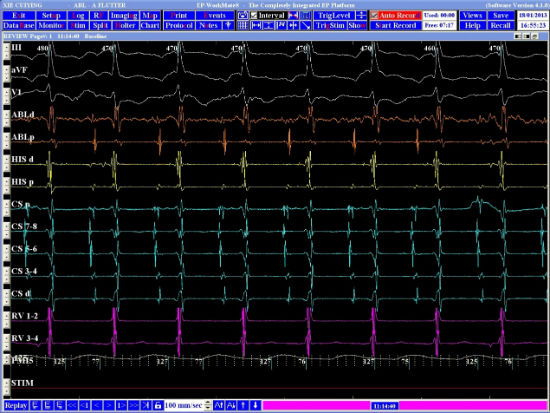This screenshot has width=550, height=413.
Task: Click the camera snapshot icon
Action: [x=242, y=15]
